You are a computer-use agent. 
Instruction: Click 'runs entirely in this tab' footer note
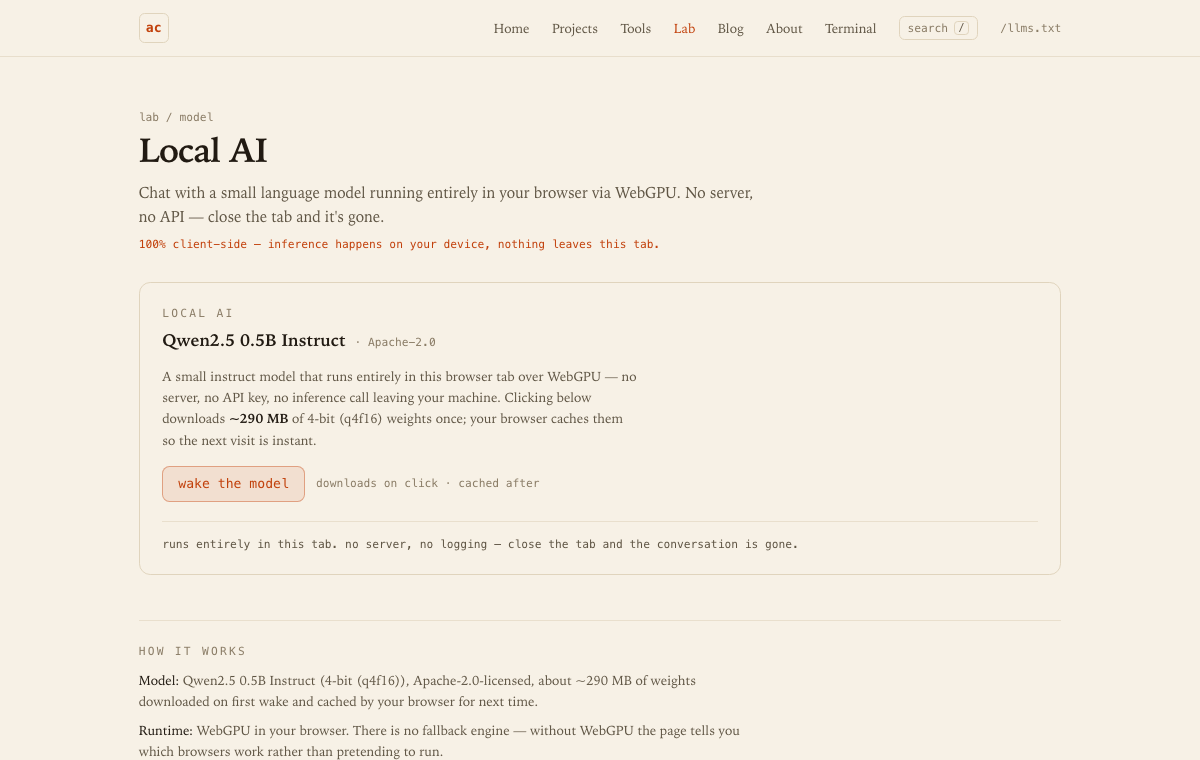click(x=480, y=544)
